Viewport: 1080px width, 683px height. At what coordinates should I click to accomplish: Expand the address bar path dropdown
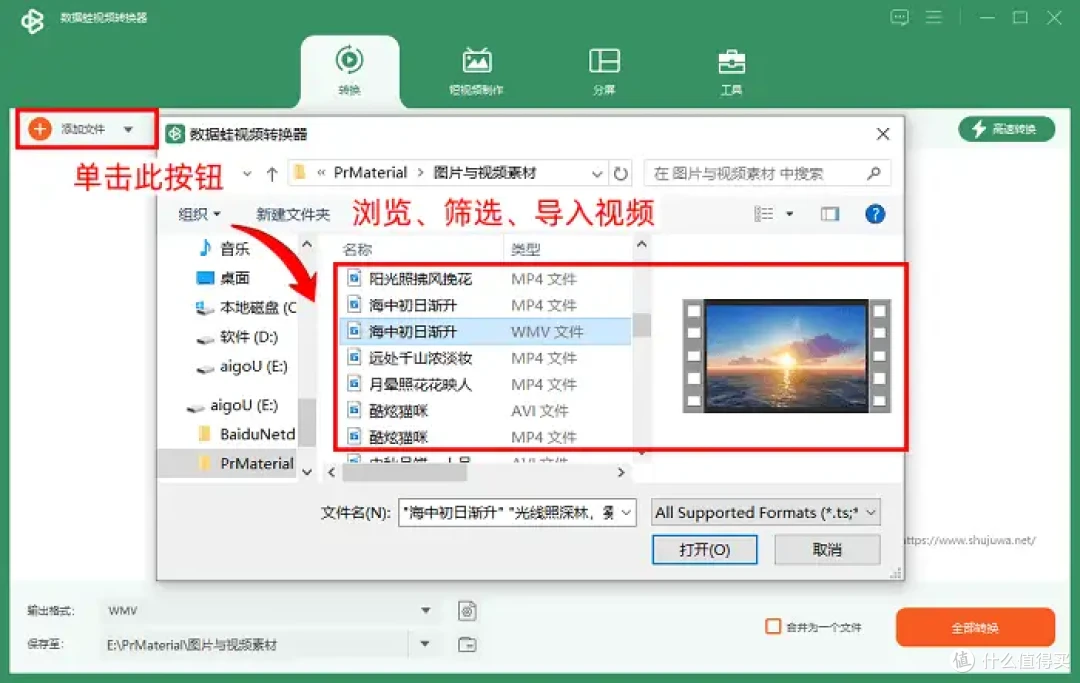[x=597, y=174]
